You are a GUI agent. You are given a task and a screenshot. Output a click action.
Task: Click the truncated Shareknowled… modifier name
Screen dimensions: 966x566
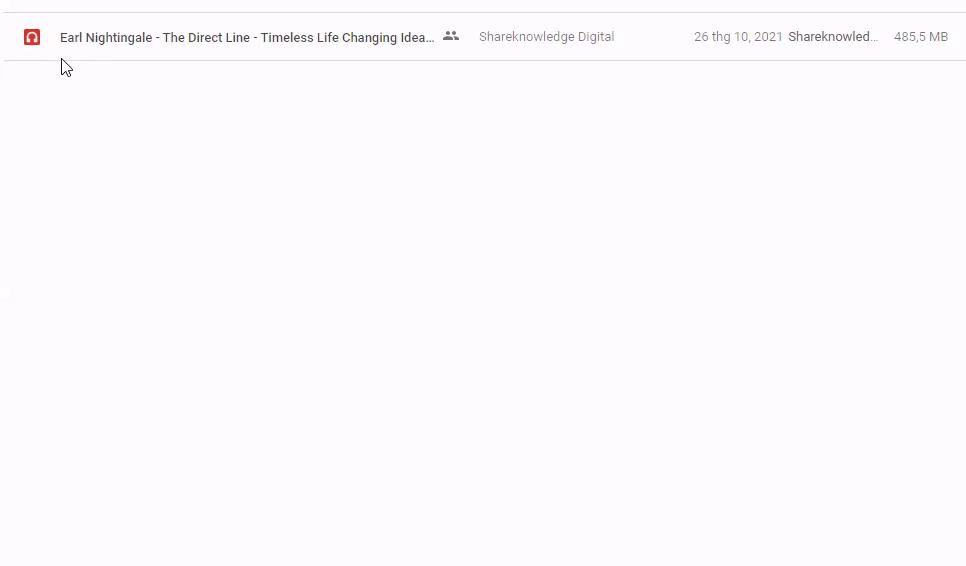tap(832, 37)
